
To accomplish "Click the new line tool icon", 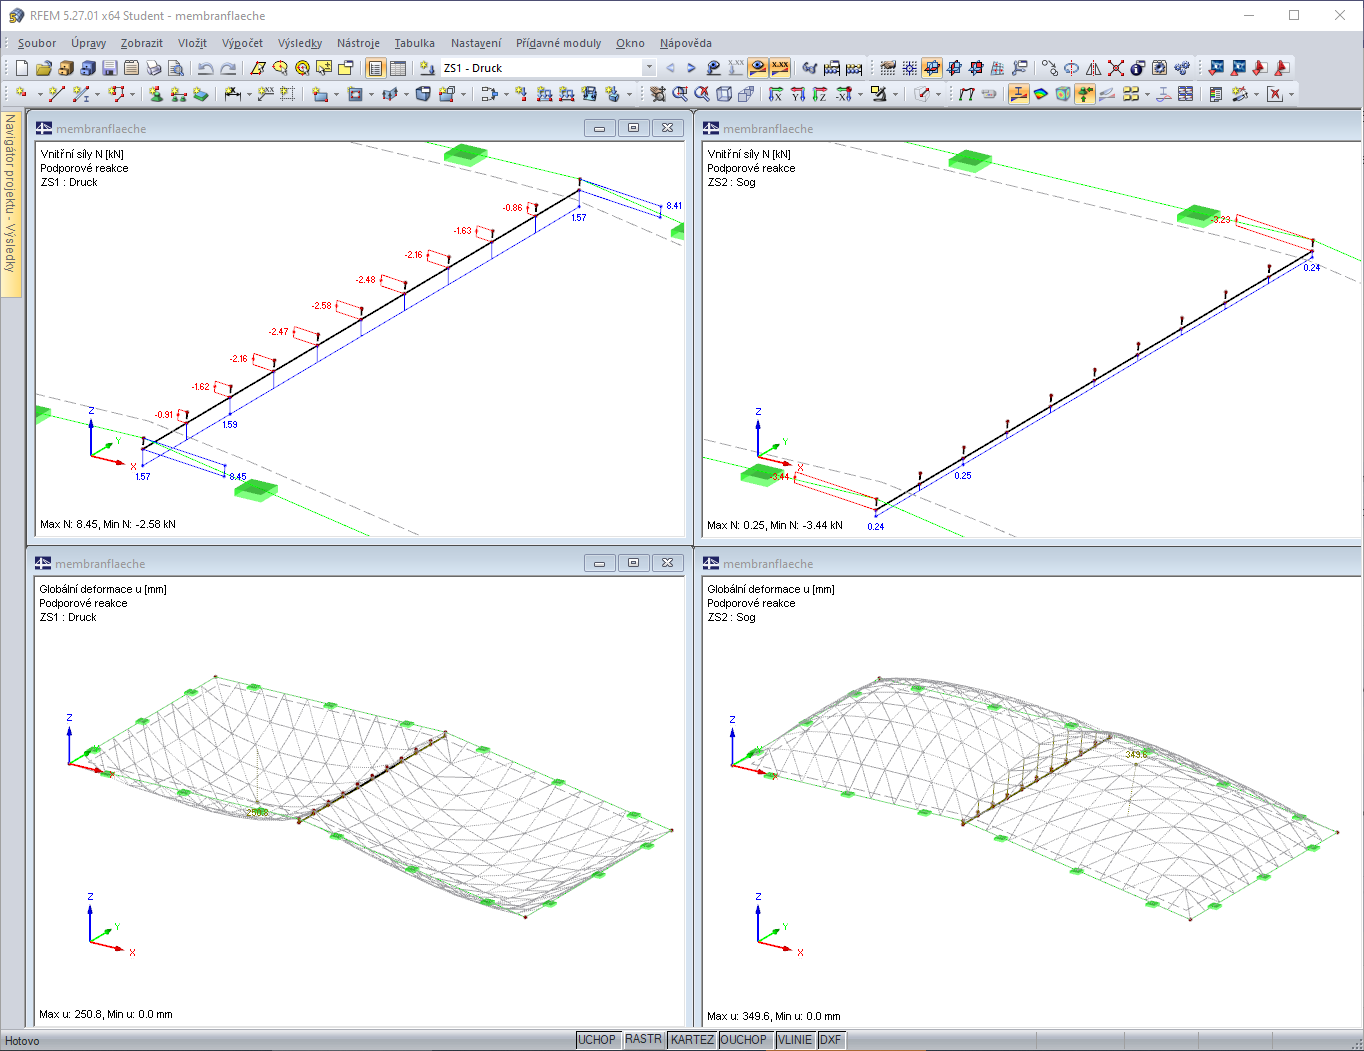I will [x=56, y=94].
